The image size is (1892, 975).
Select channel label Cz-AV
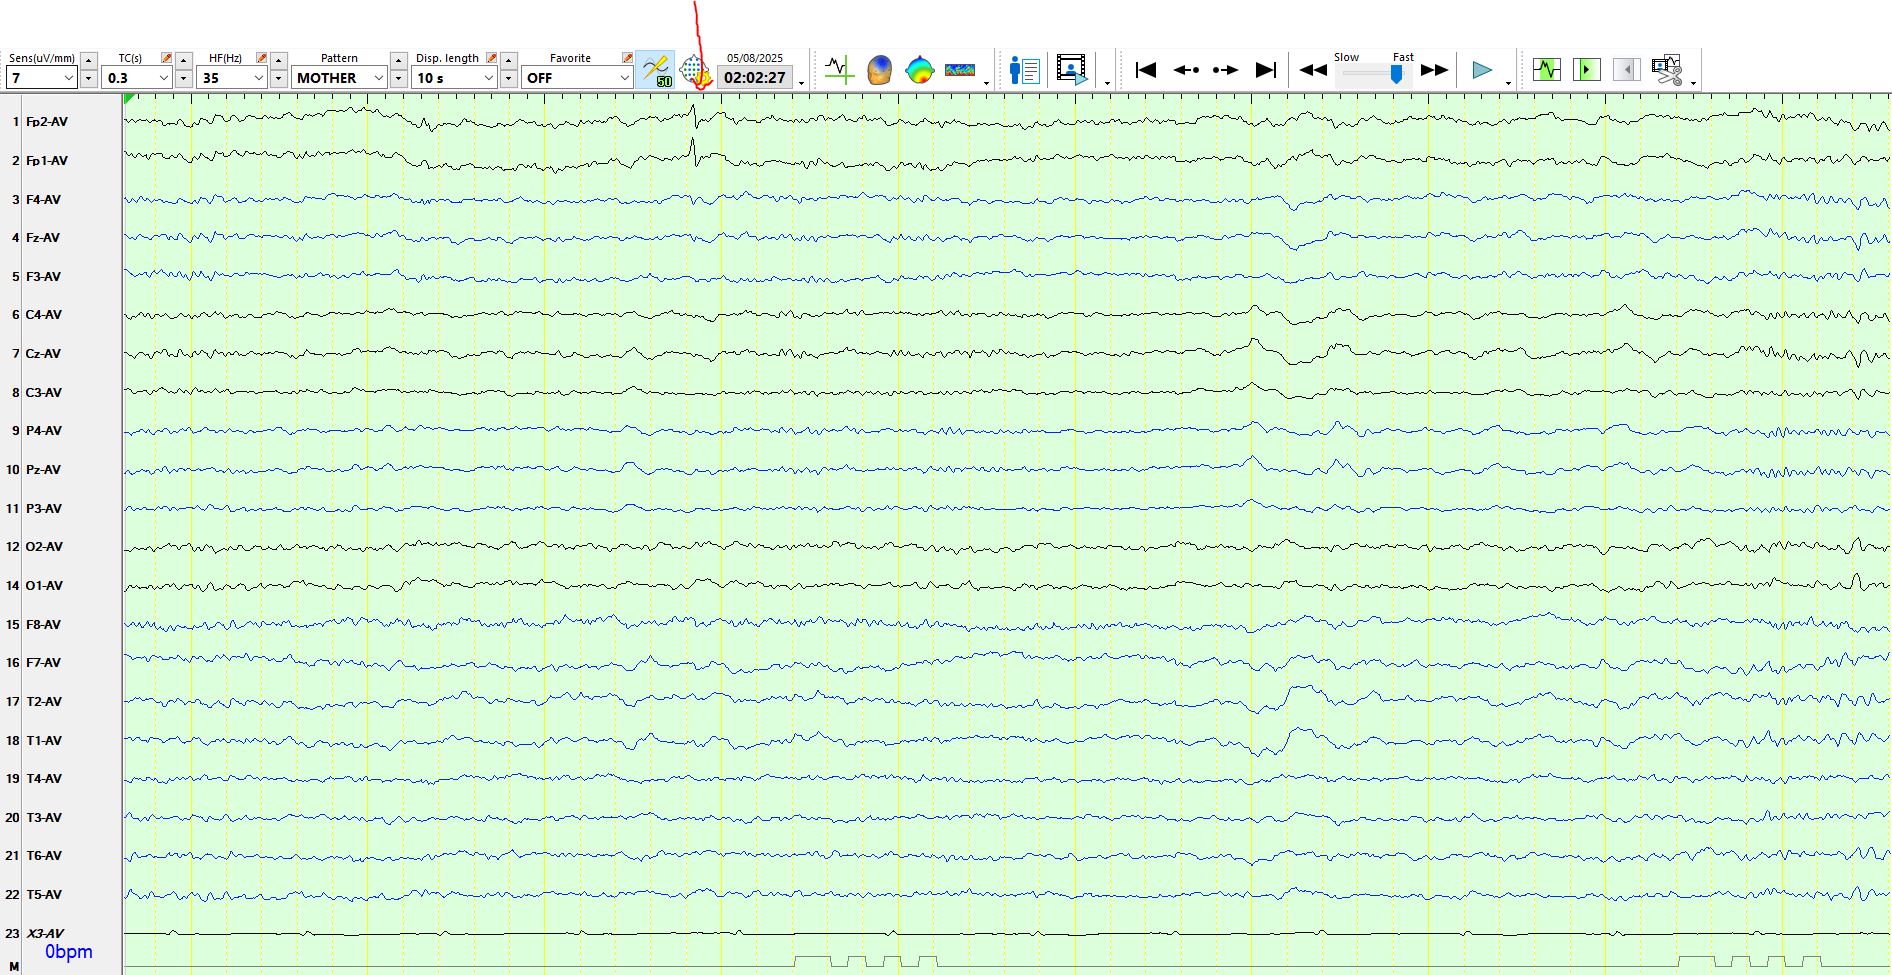pos(44,354)
